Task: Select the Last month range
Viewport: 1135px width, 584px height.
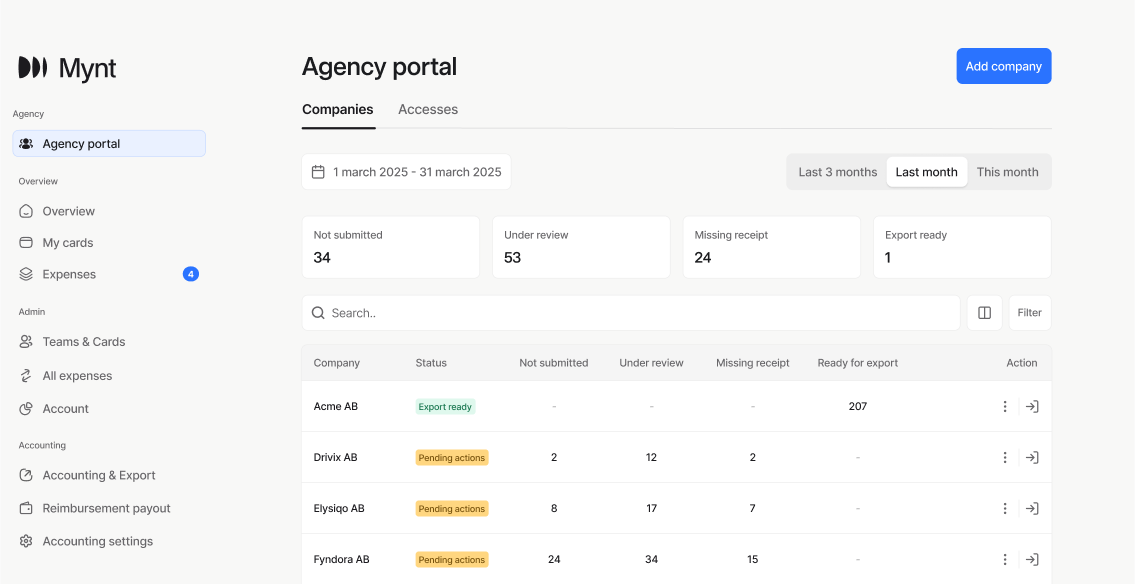Action: pos(927,172)
